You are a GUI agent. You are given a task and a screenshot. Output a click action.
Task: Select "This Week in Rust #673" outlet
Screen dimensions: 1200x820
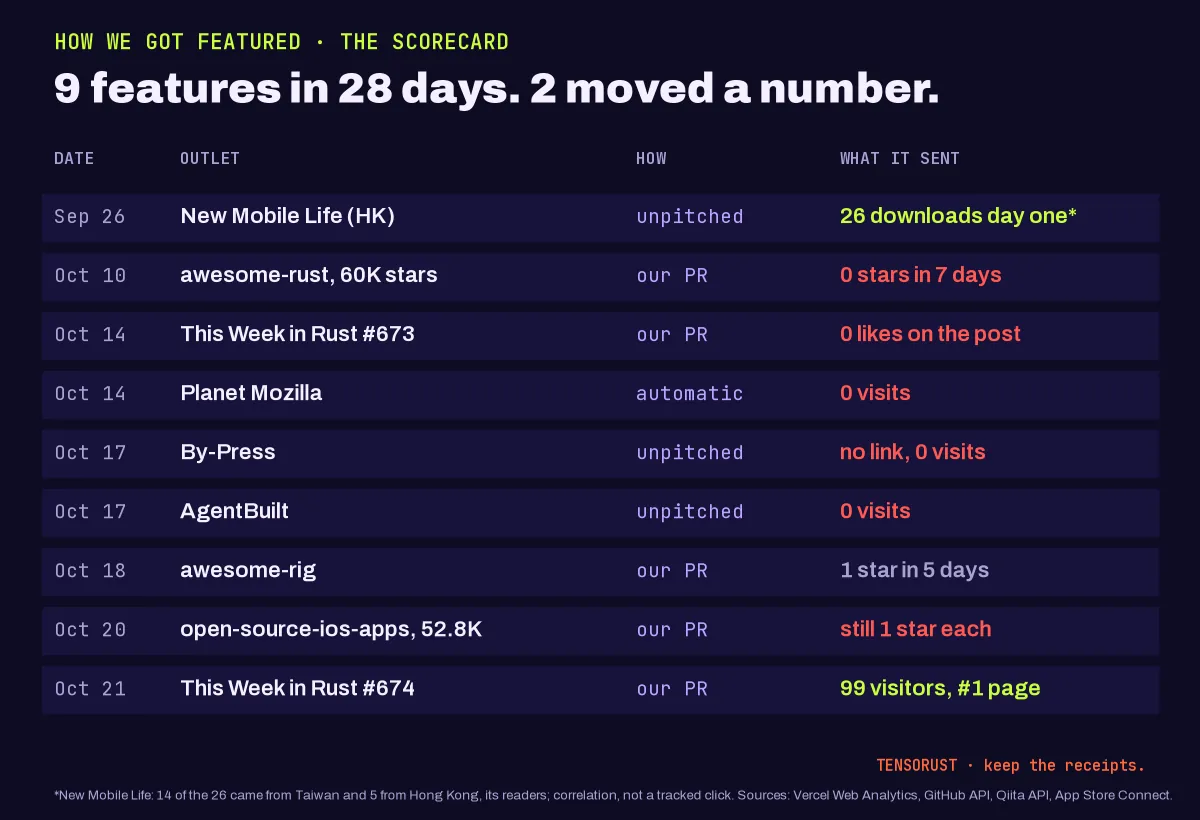(297, 334)
